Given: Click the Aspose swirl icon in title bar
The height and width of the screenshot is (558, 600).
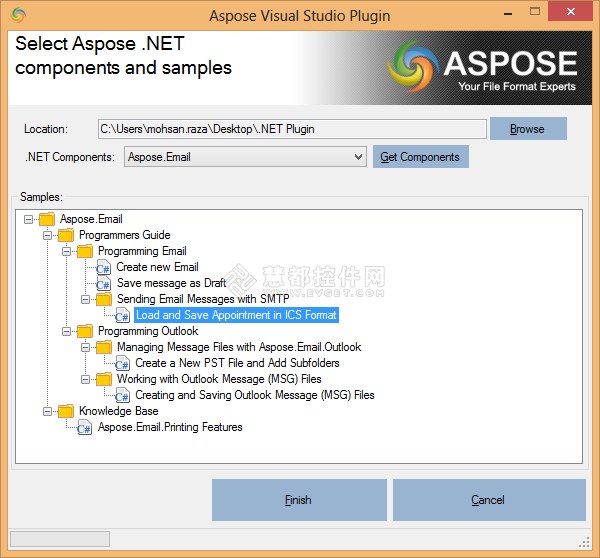Looking at the screenshot, I should coord(18,15).
